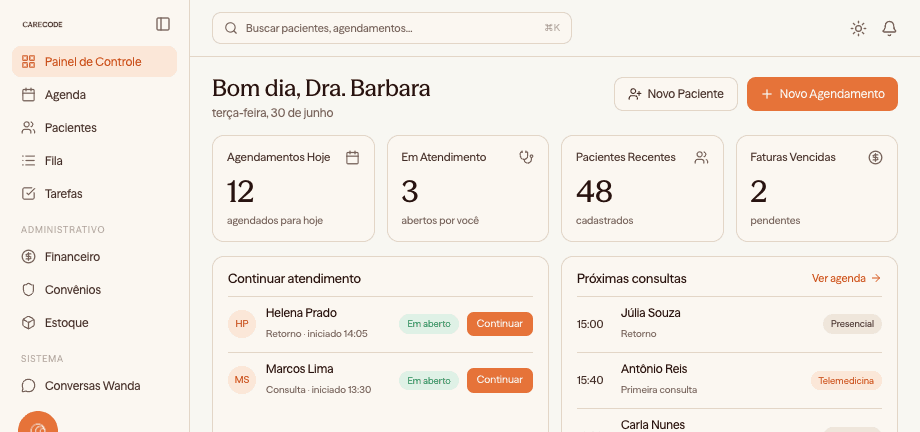Click the Novo Paciente button
Viewport: 920px width, 432px height.
click(676, 94)
